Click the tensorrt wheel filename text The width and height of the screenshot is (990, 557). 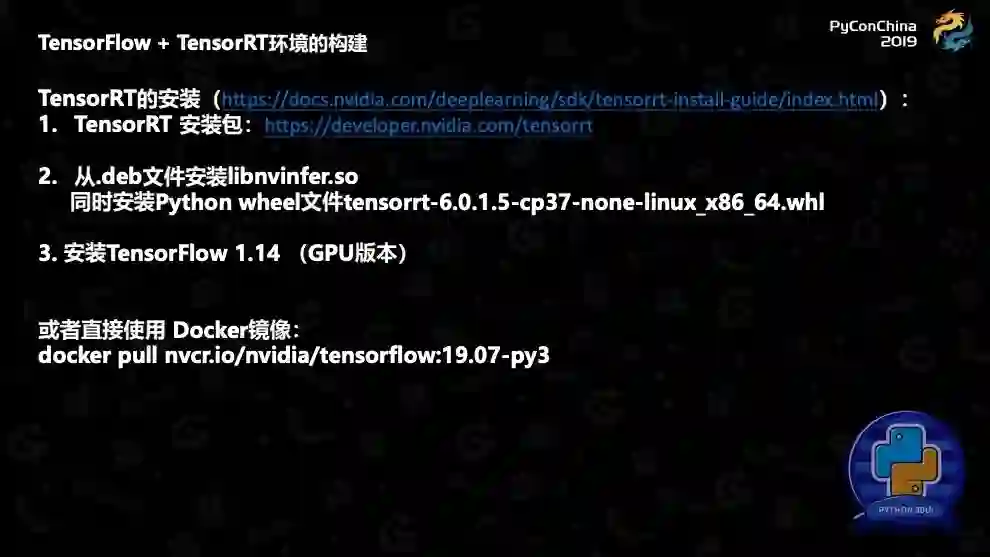point(584,203)
